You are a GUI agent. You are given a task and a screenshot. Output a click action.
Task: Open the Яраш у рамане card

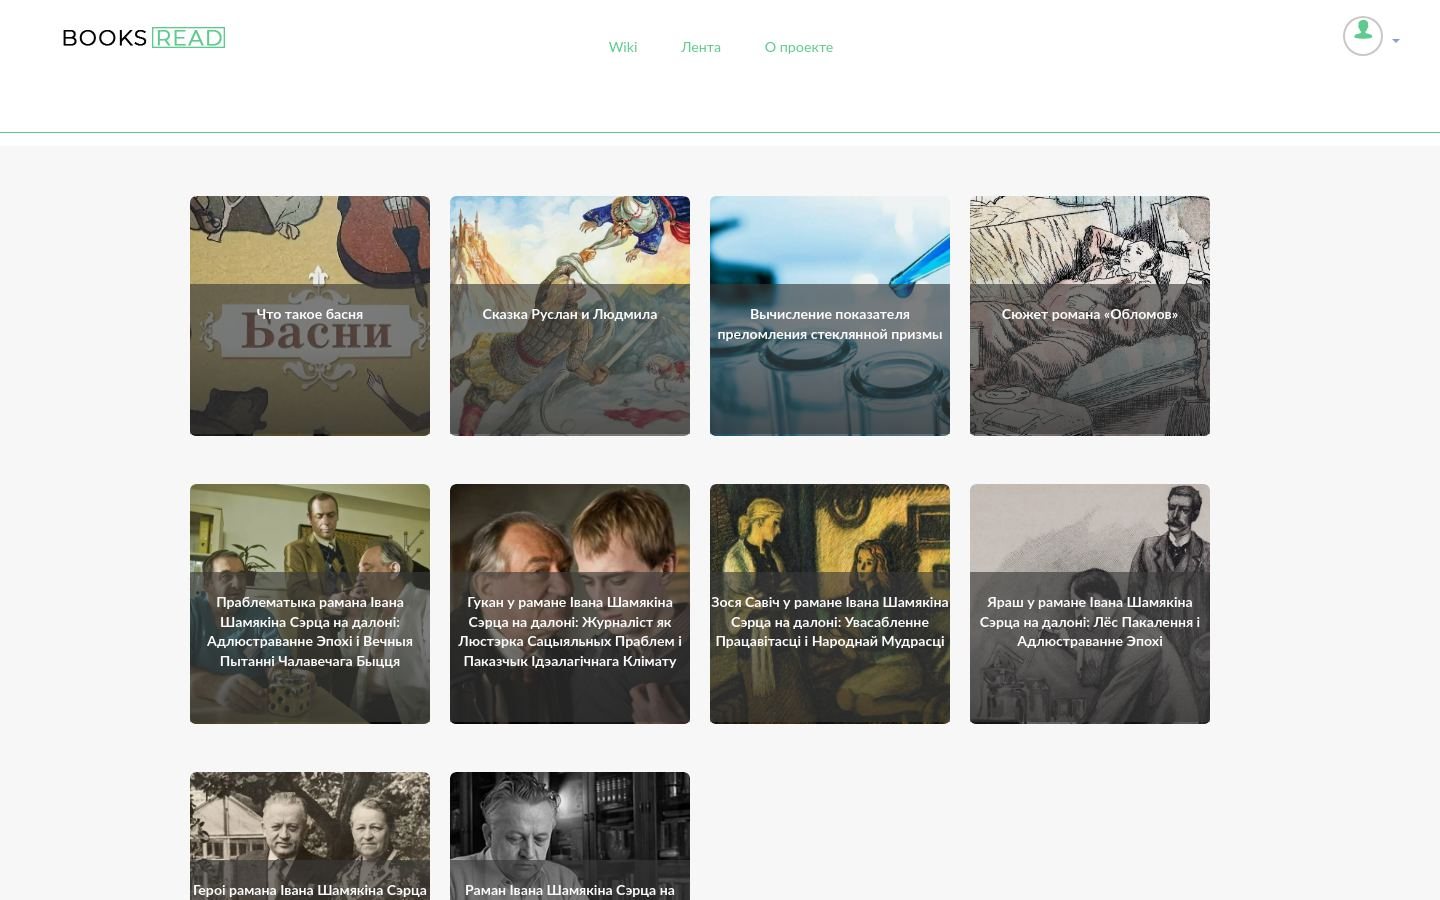point(1090,604)
